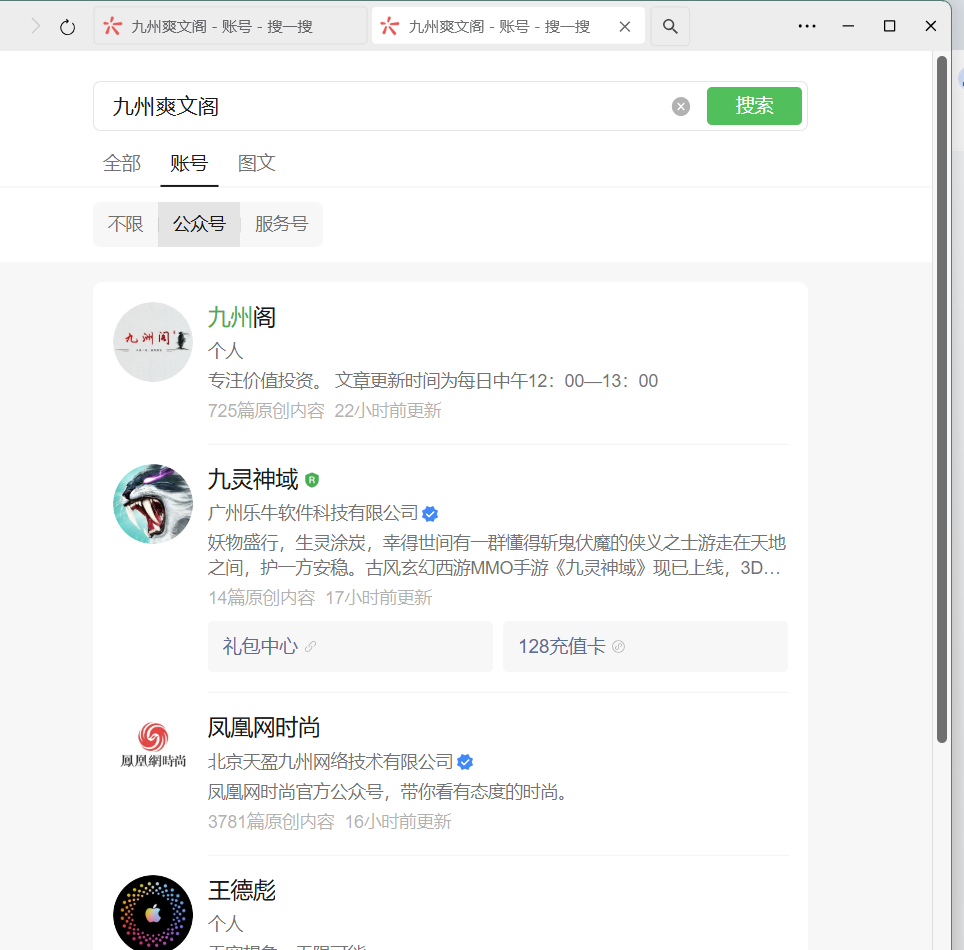
Task: Click mini-program icon next to 128充值卡
Action: 618,646
